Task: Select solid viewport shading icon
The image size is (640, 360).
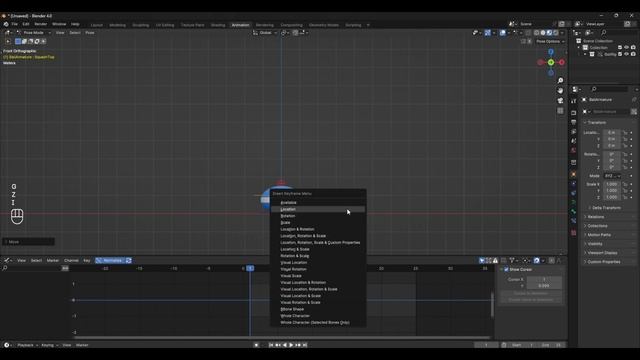Action: tap(543, 33)
